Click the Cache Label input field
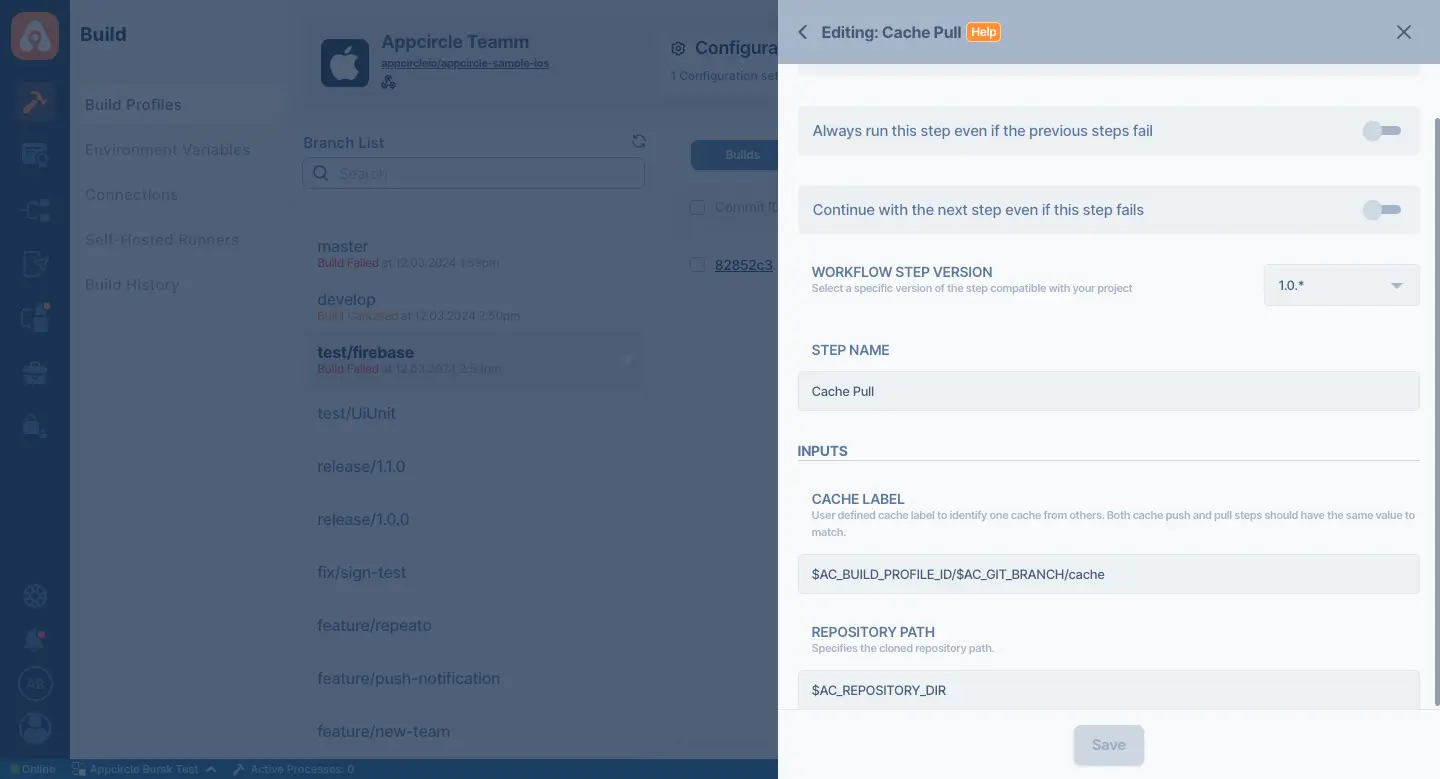The image size is (1440, 779). tap(1108, 574)
